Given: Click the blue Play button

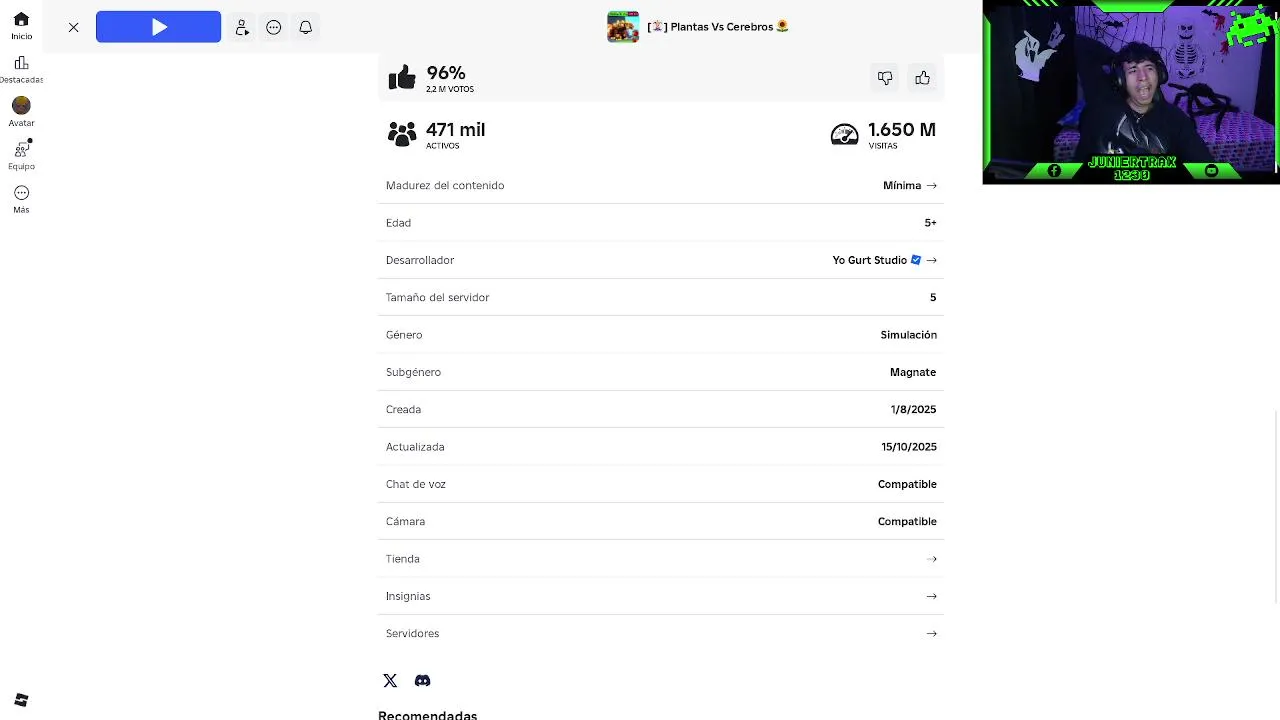Looking at the screenshot, I should point(158,27).
